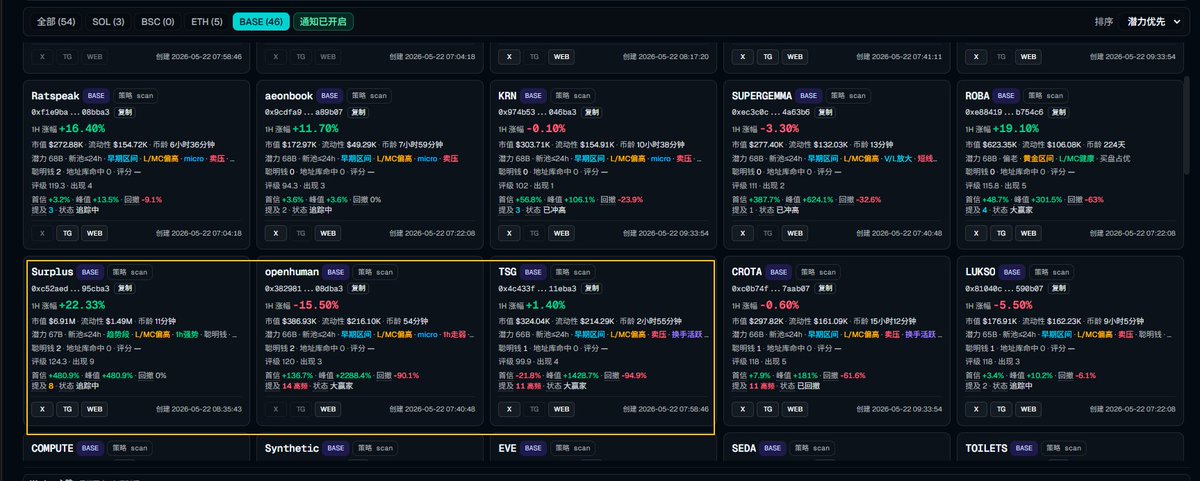The image size is (1200, 481).
Task: Open the SUPERGEMMA TG link
Action: (767, 233)
